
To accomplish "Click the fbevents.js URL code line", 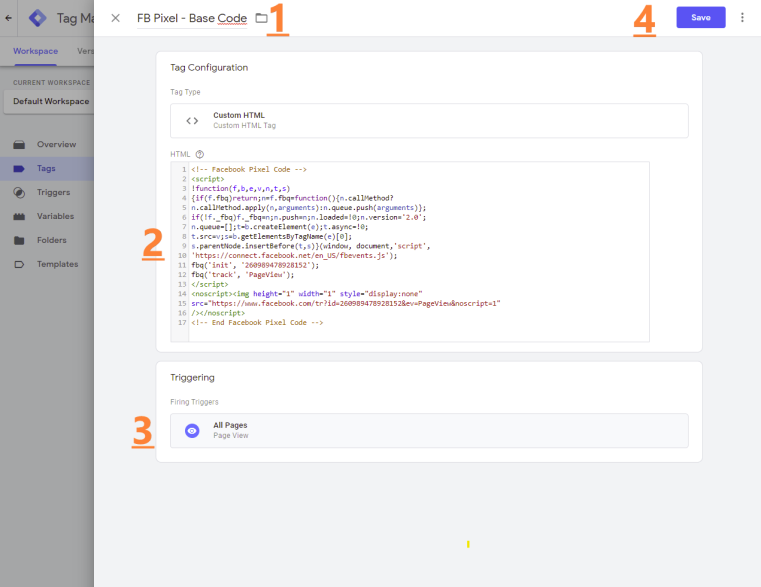I will [x=294, y=255].
